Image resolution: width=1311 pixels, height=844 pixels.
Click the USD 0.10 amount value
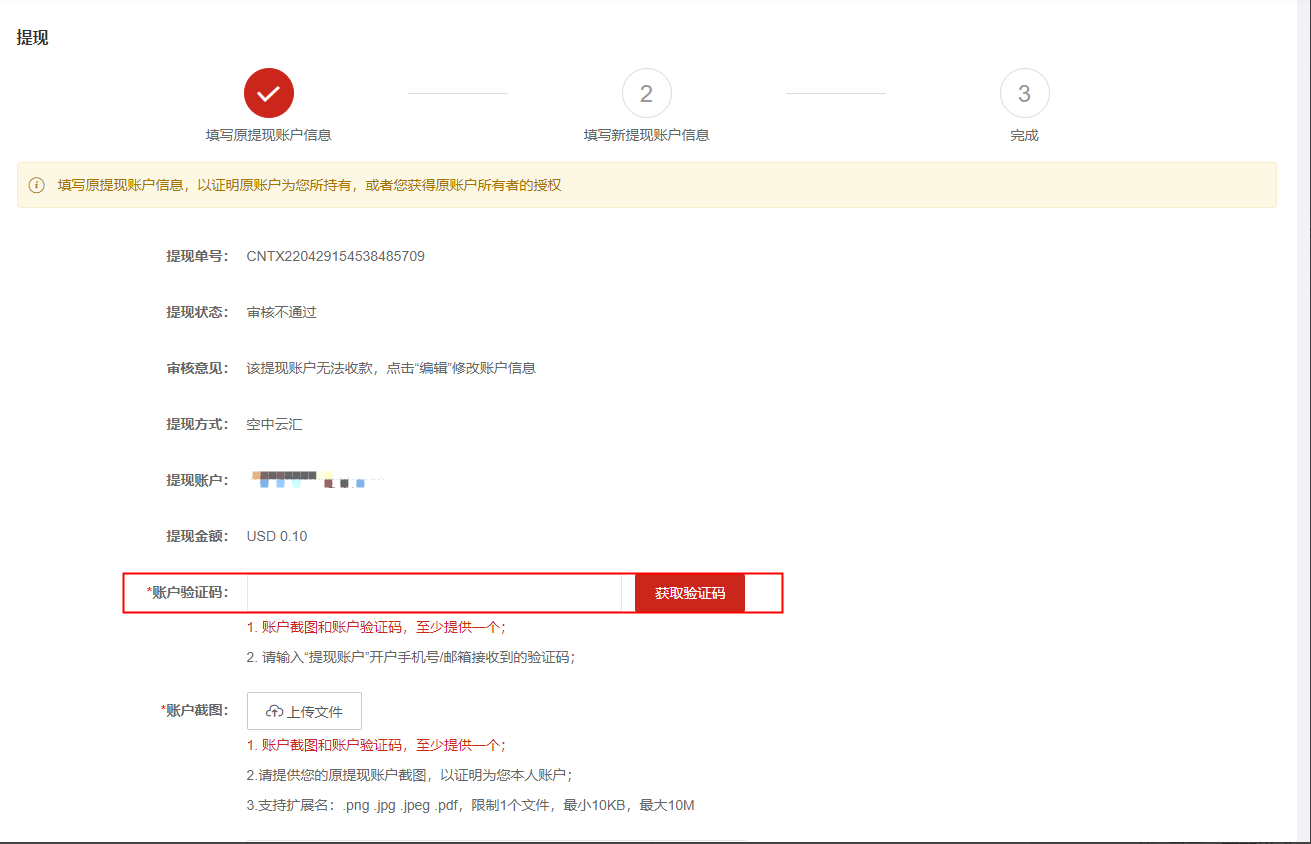point(277,536)
